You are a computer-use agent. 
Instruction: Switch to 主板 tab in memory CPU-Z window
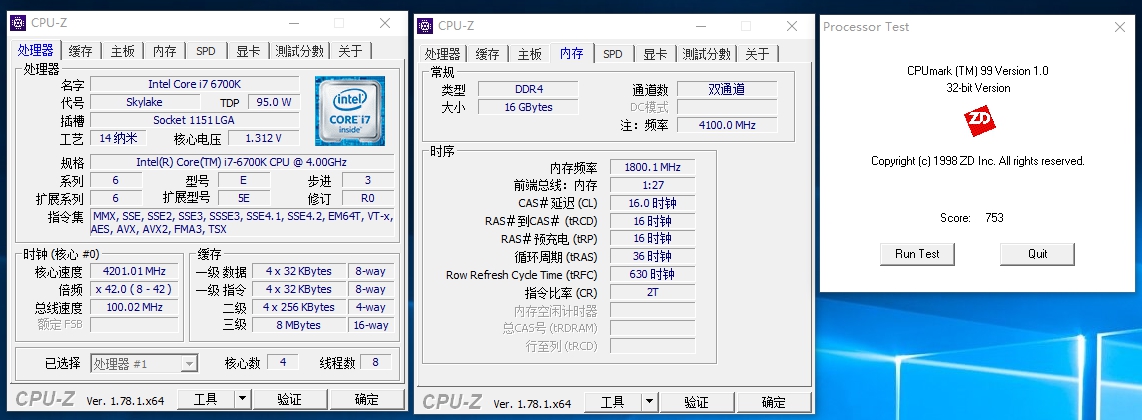tap(529, 54)
